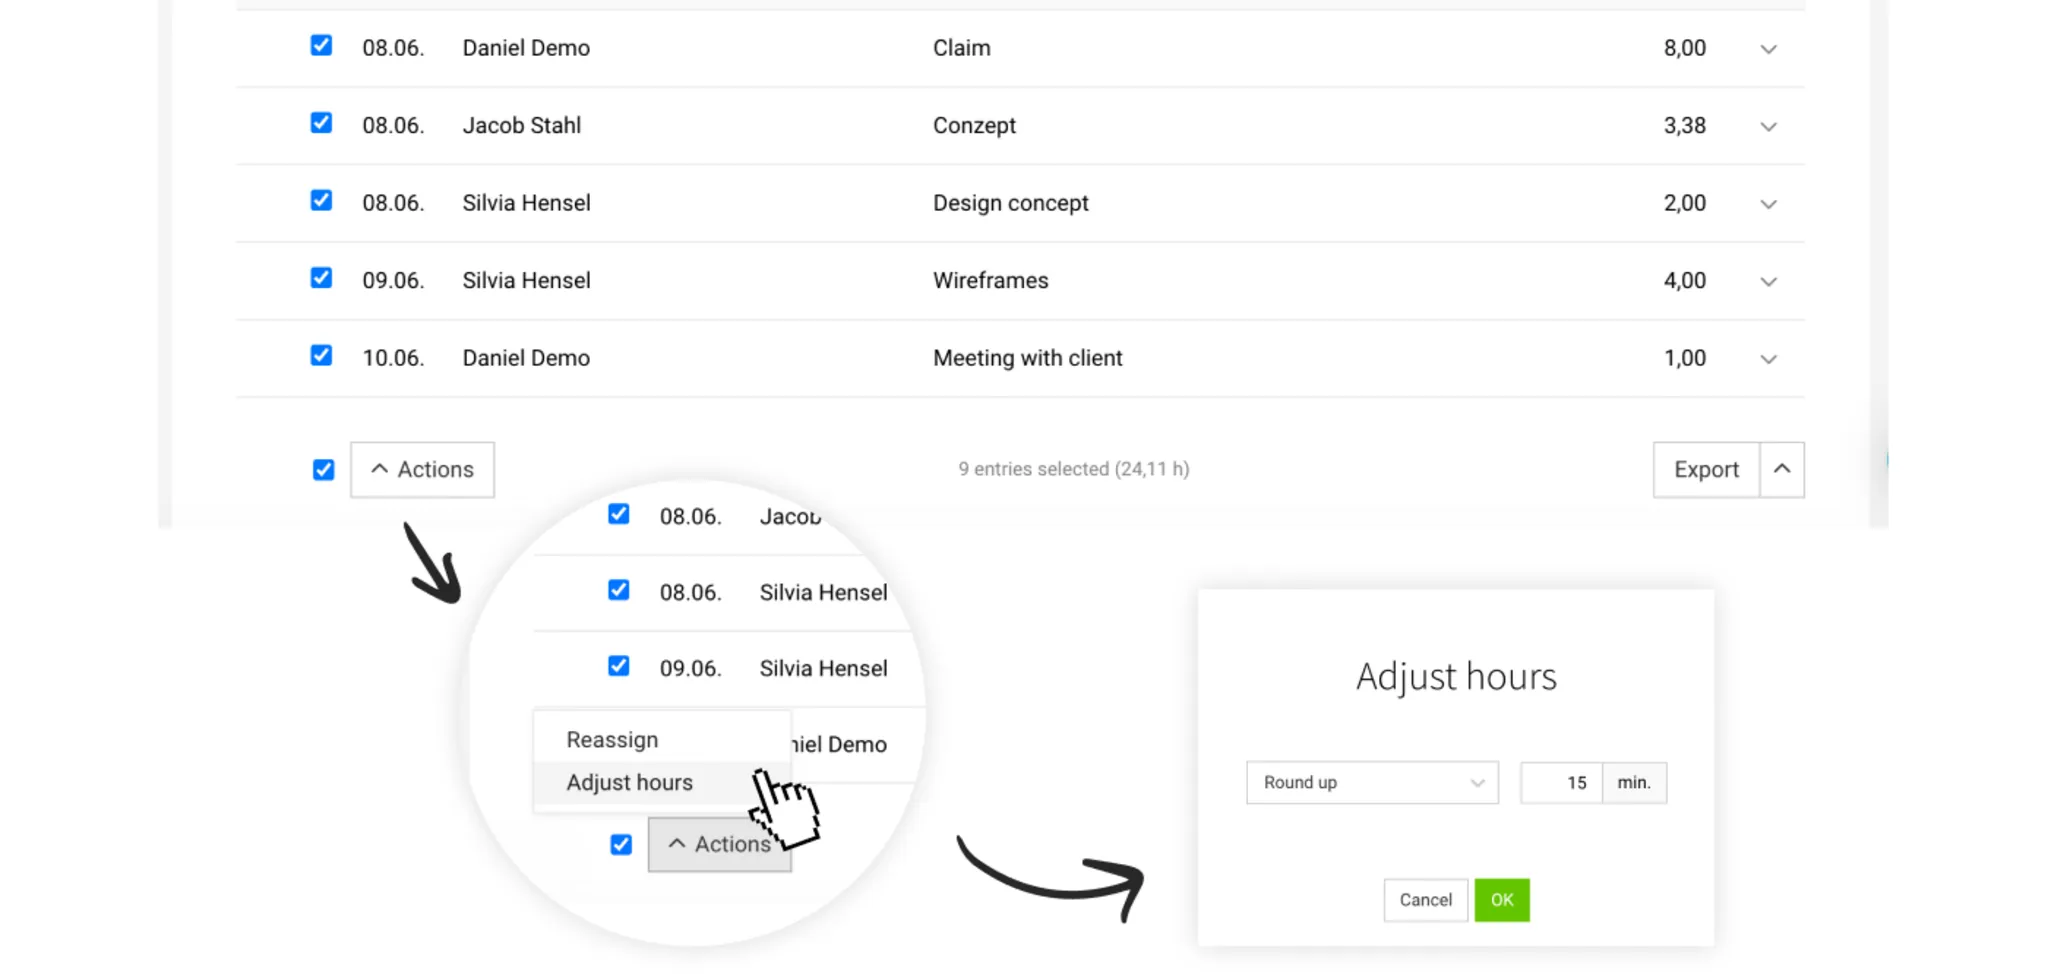Click the name Jacob Stahl in main list

(521, 126)
